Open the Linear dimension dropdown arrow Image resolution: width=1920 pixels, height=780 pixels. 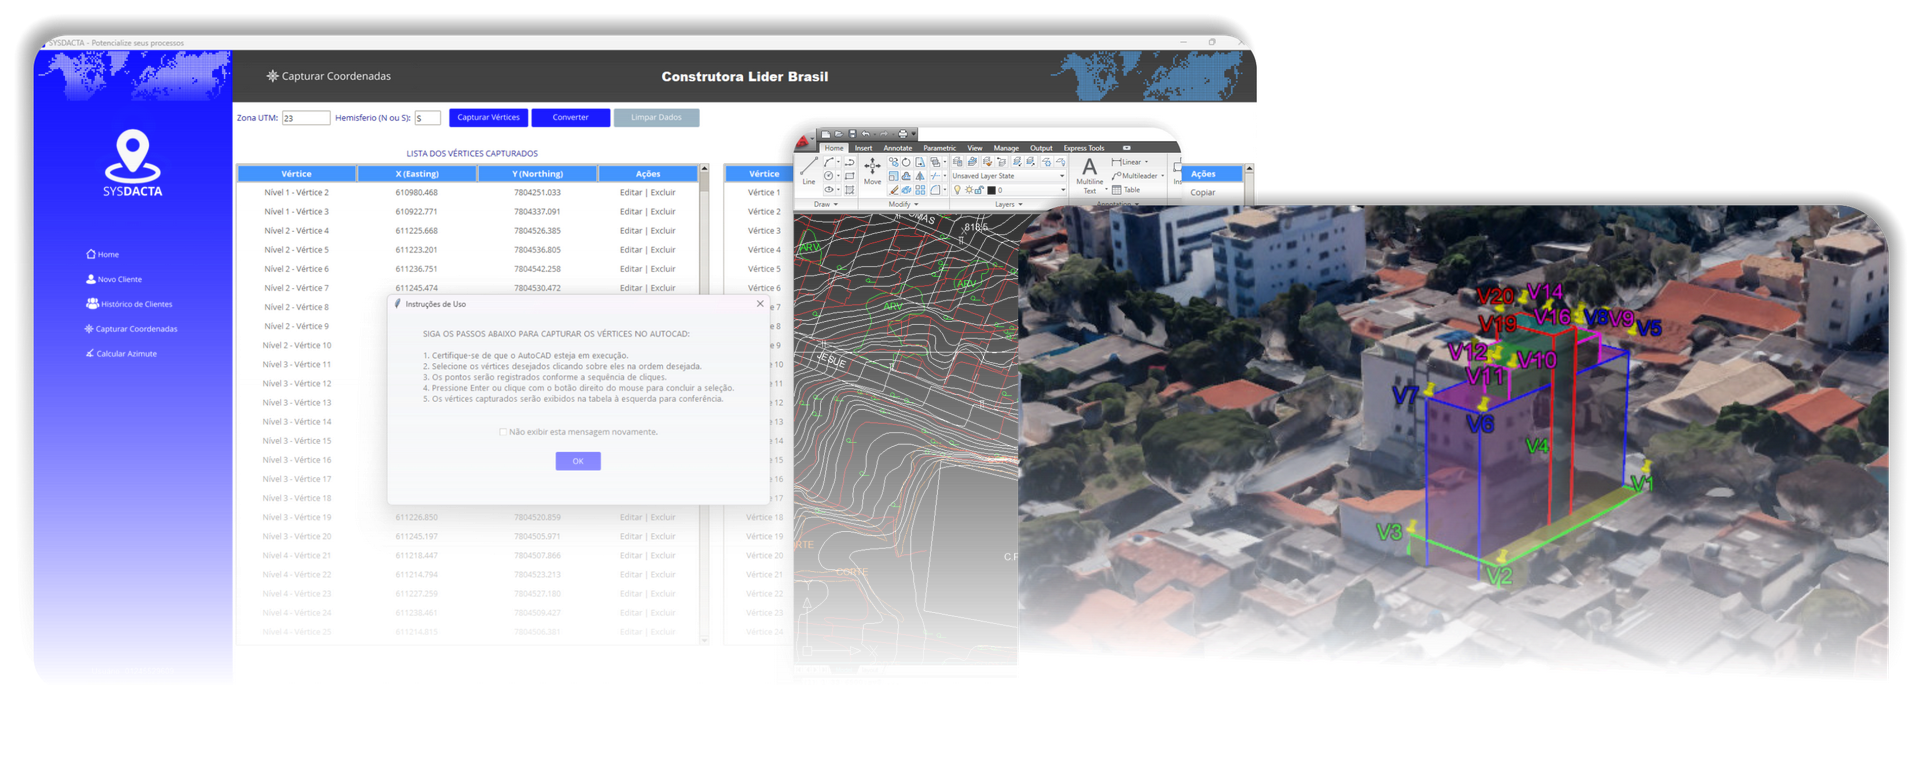pyautogui.click(x=1147, y=162)
